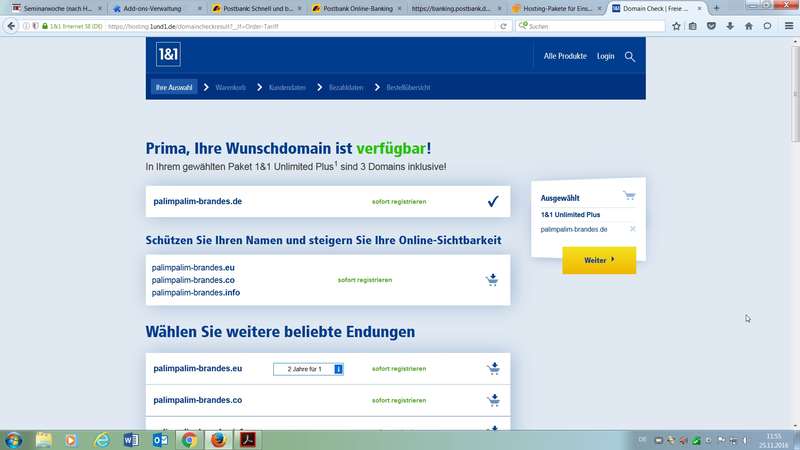Toggle the checkmark for palimpalim-brandes.de

[x=492, y=201]
